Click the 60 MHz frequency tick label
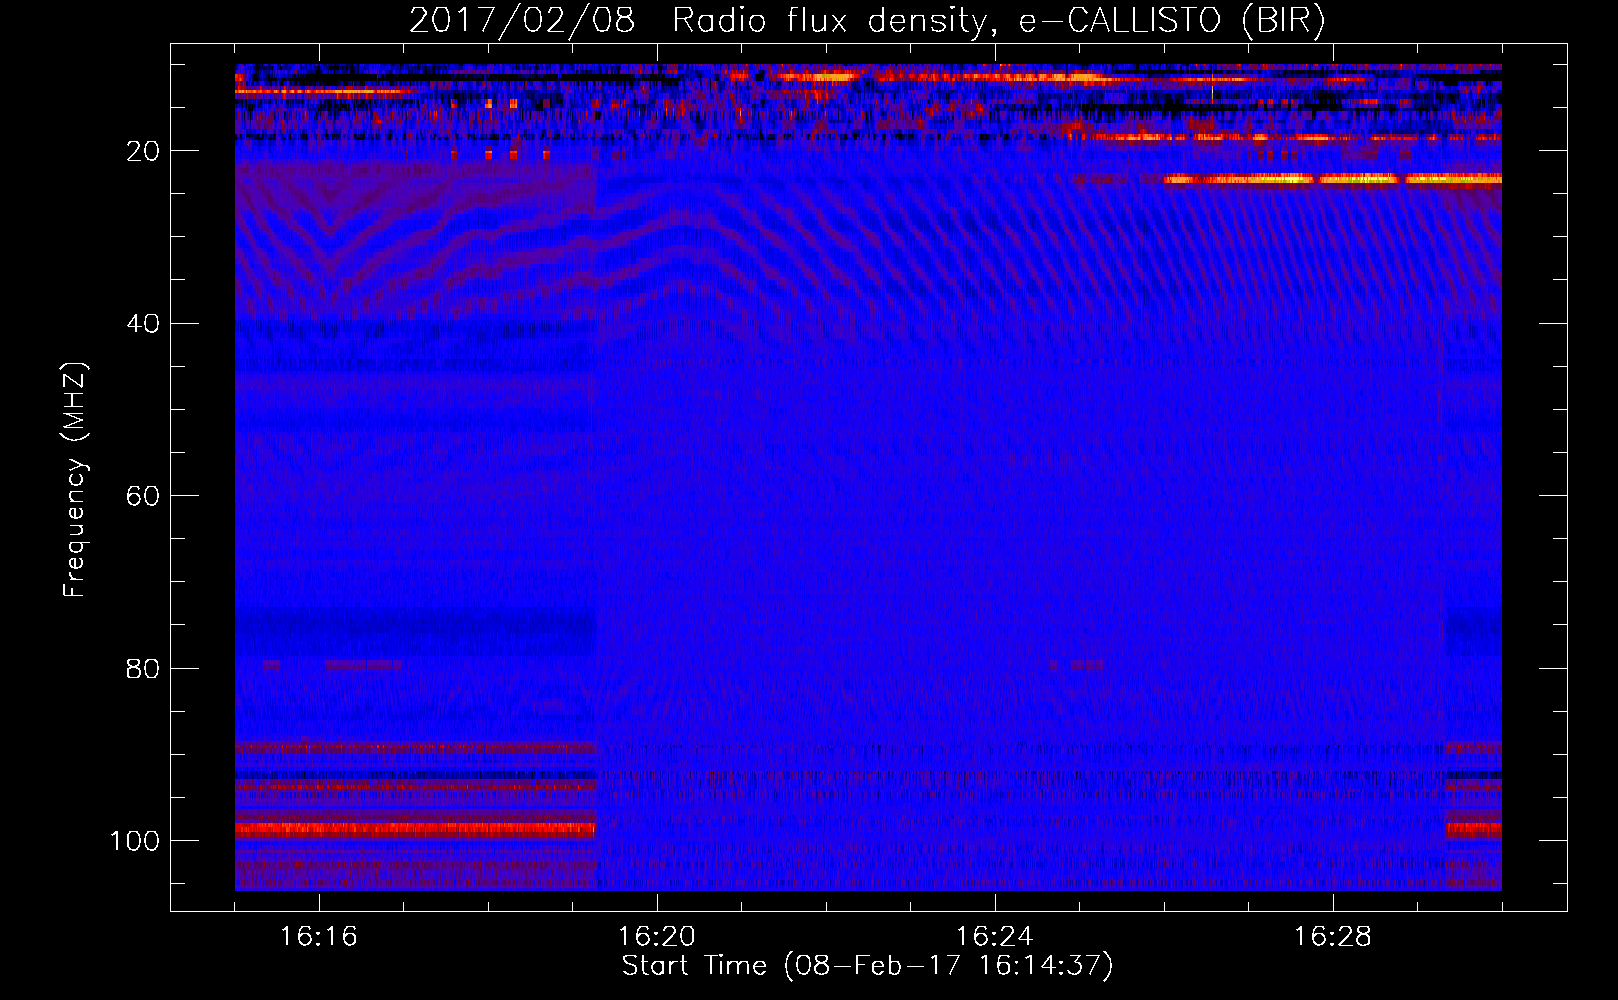 click(x=143, y=497)
